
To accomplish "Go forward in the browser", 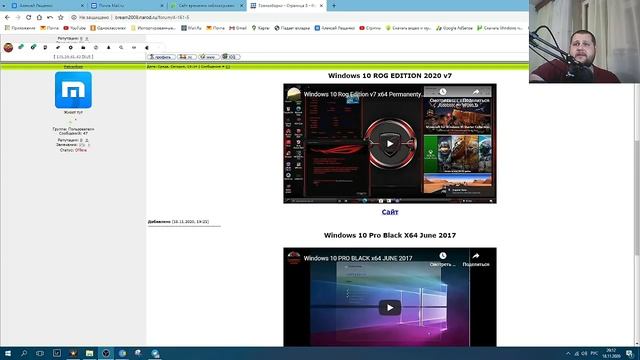I will pos(18,18).
